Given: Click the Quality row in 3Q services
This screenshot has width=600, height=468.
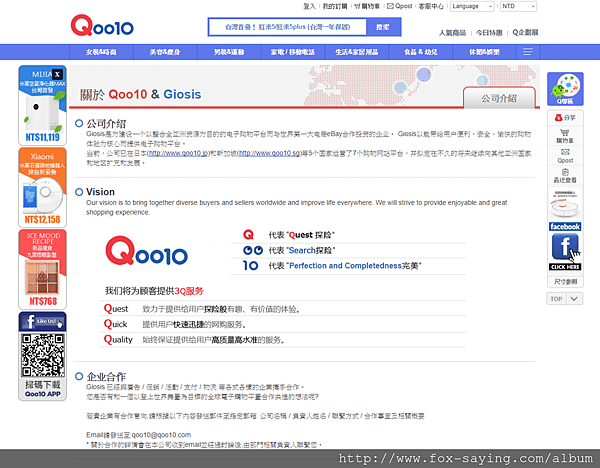Looking at the screenshot, I should pyautogui.click(x=282, y=339).
